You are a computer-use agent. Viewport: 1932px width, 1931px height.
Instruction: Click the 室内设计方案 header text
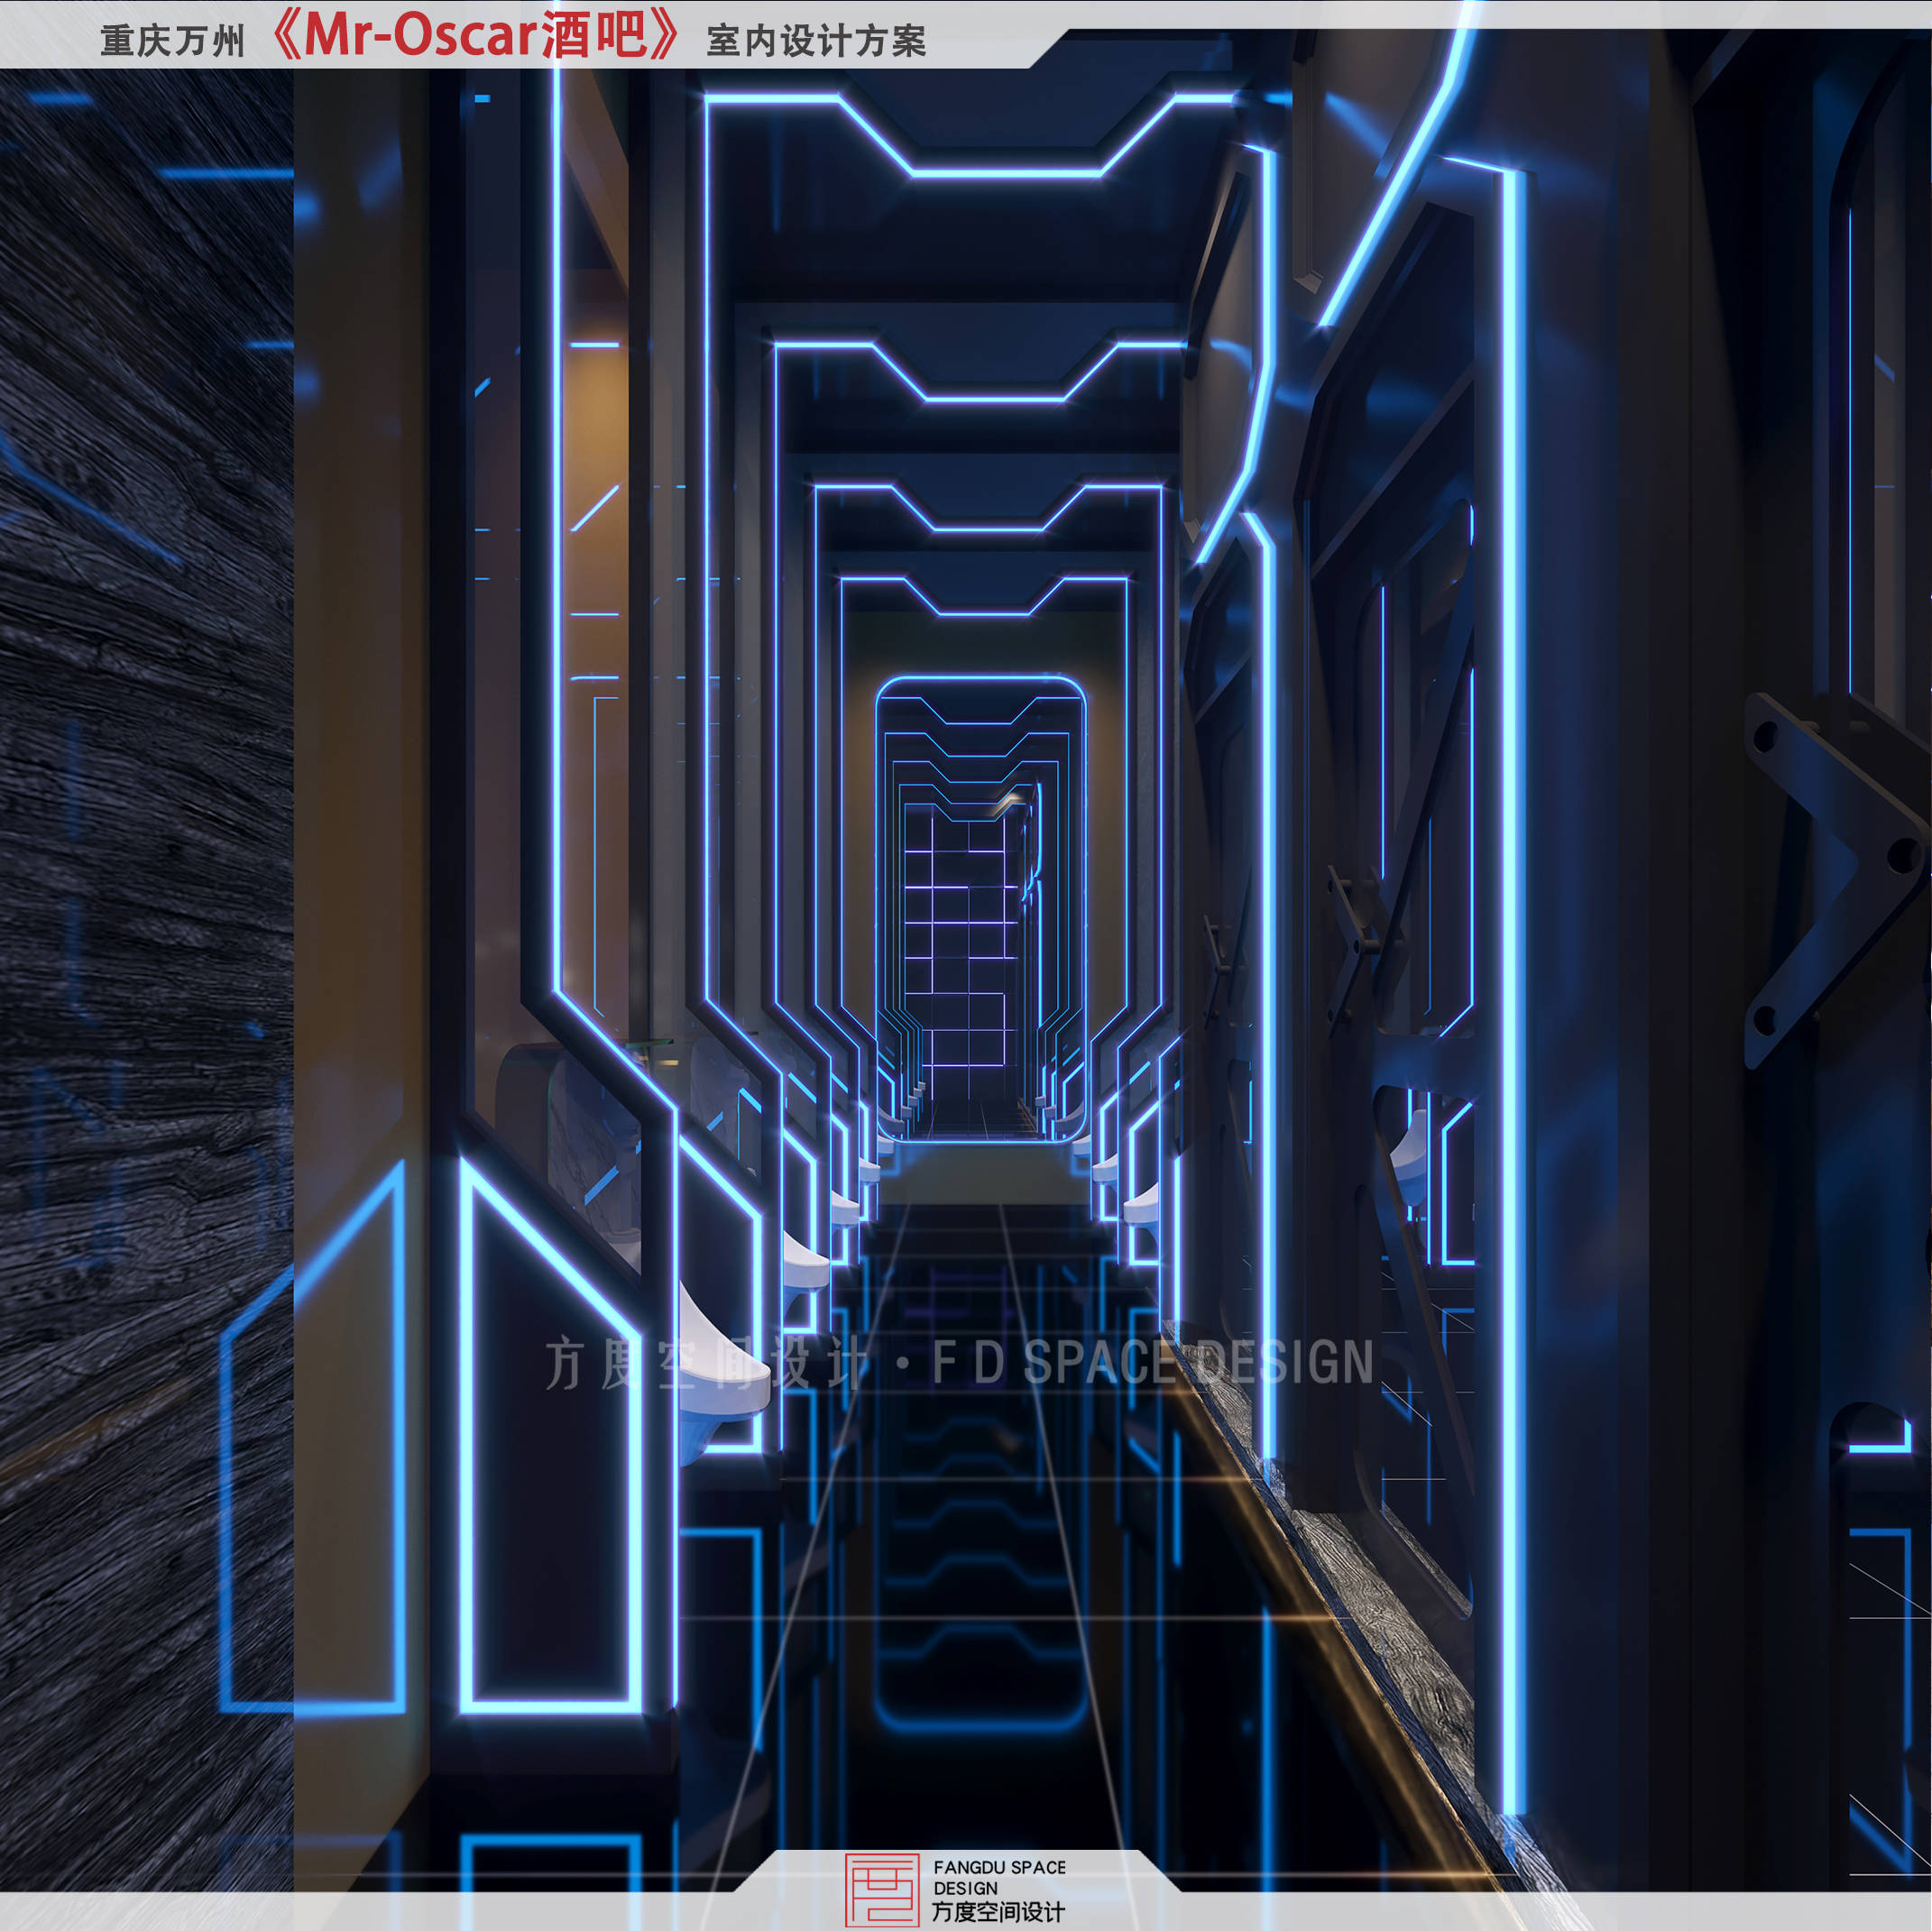tap(816, 41)
